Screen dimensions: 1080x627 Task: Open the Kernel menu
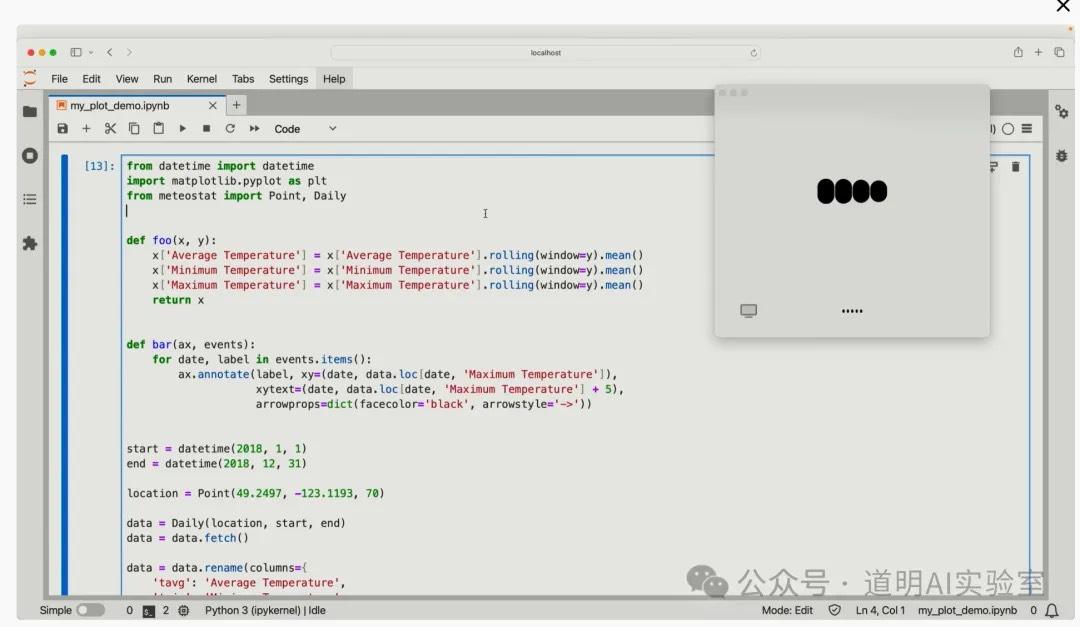pyautogui.click(x=201, y=79)
